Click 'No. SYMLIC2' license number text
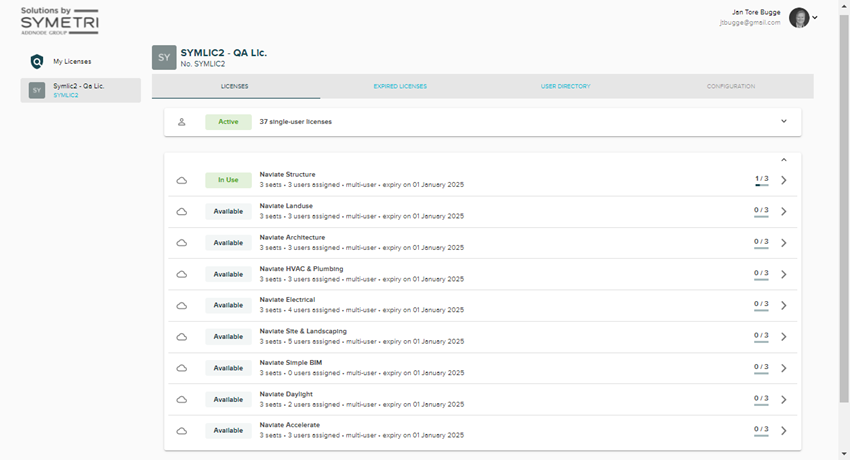This screenshot has width=850, height=460. click(x=203, y=64)
